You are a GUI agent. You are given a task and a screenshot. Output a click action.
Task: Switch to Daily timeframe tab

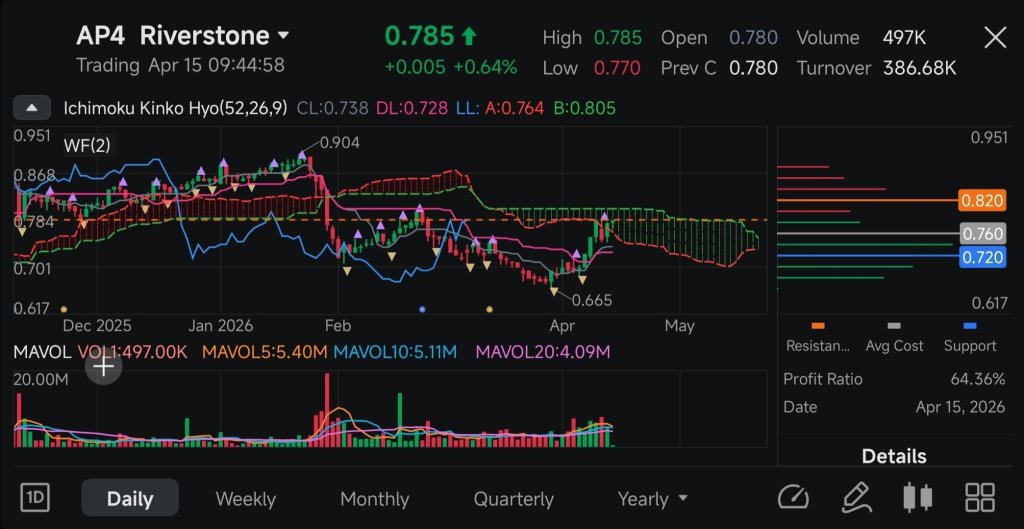coord(130,499)
